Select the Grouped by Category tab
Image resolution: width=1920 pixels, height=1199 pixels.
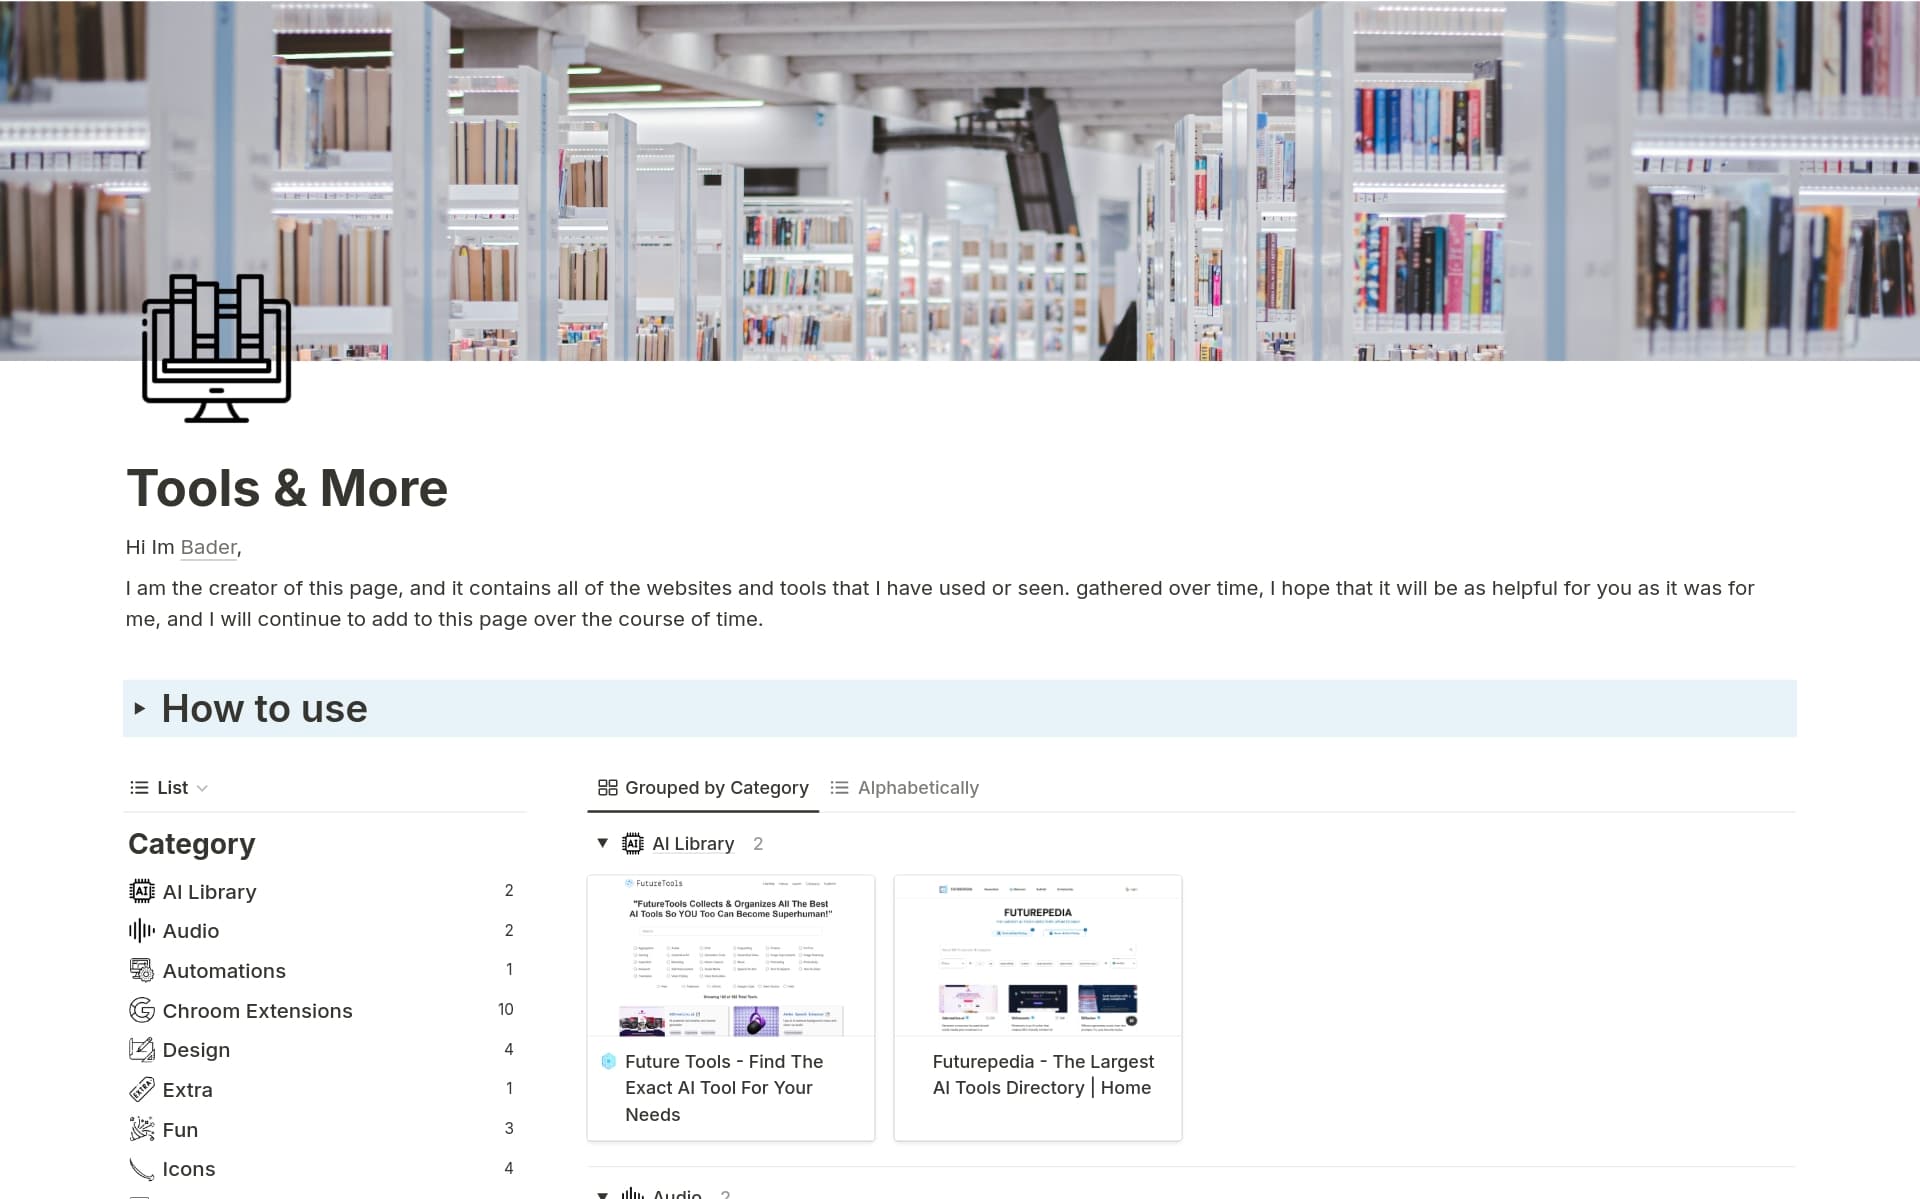703,788
